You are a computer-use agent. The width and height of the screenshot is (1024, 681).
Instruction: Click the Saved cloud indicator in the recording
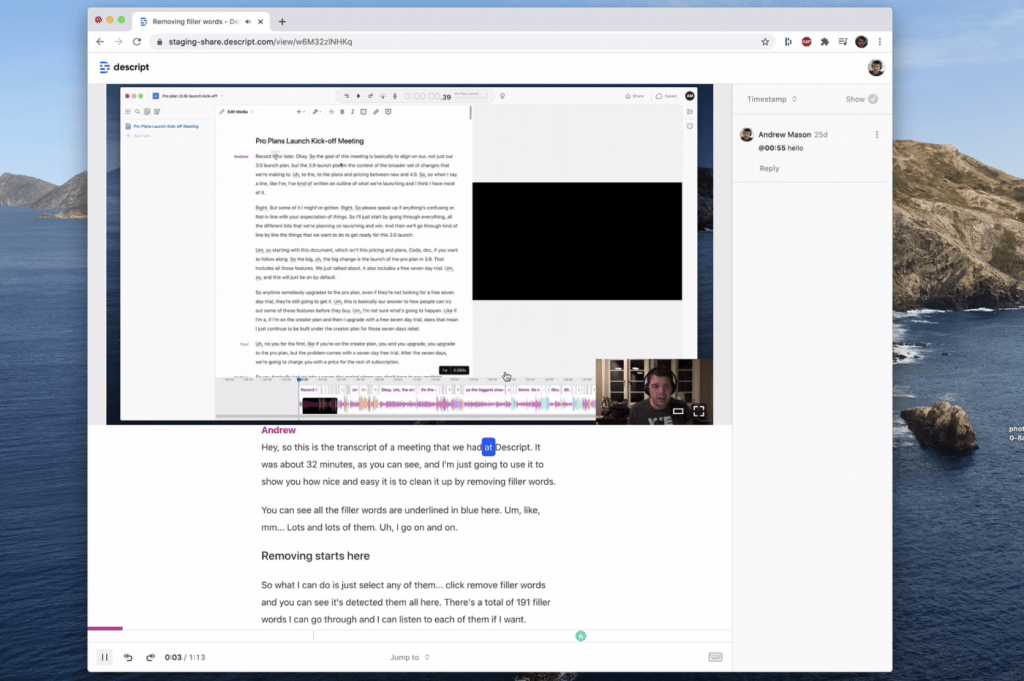pos(666,96)
